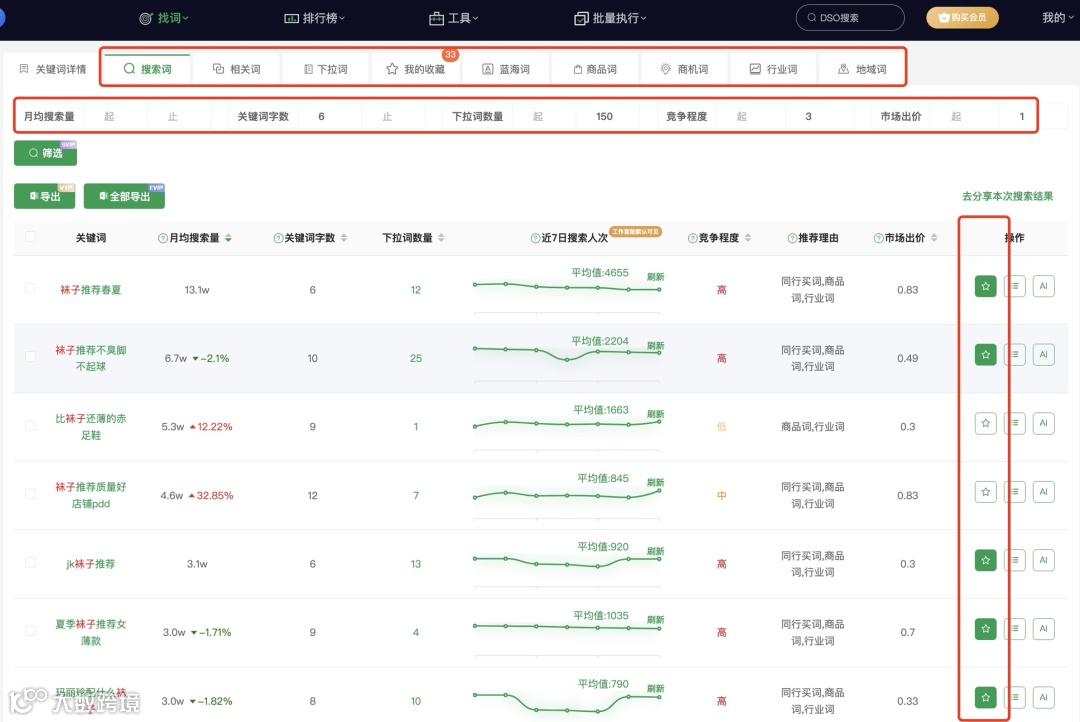Open keyword link 袜子推荐春夏

tap(91, 289)
